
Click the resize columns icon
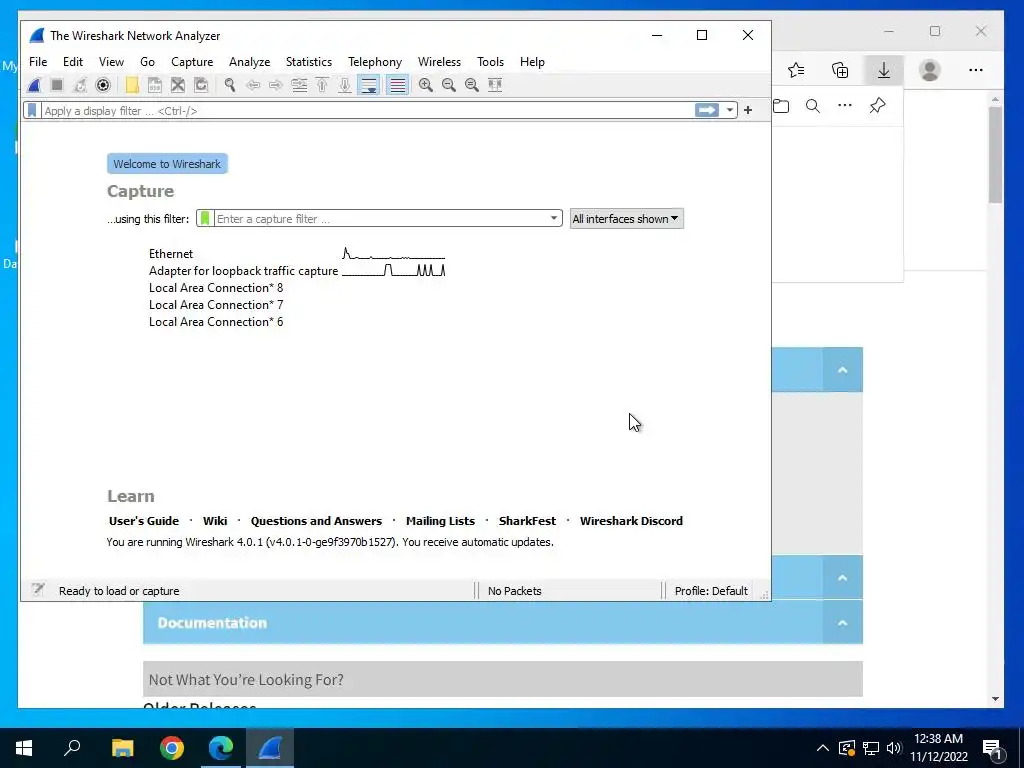point(495,85)
